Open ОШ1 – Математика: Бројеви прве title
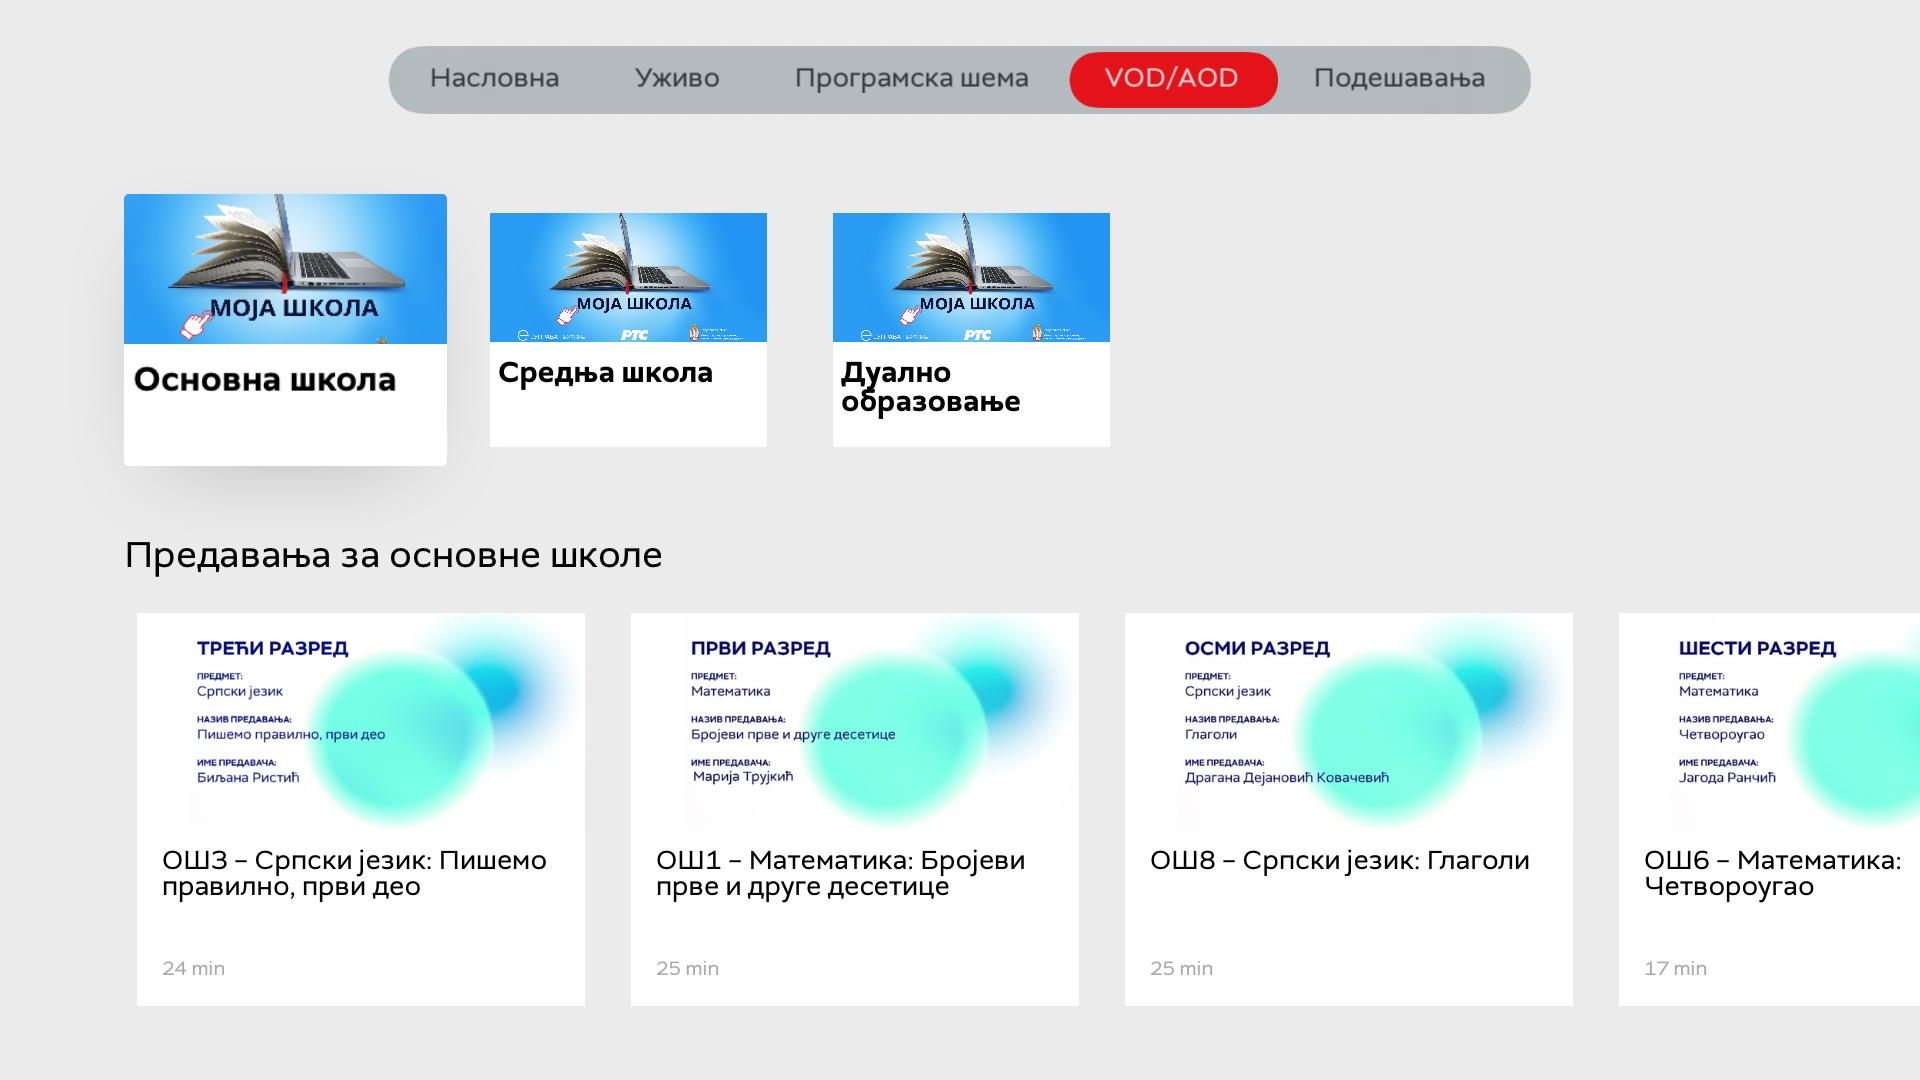This screenshot has width=1920, height=1080. click(840, 874)
